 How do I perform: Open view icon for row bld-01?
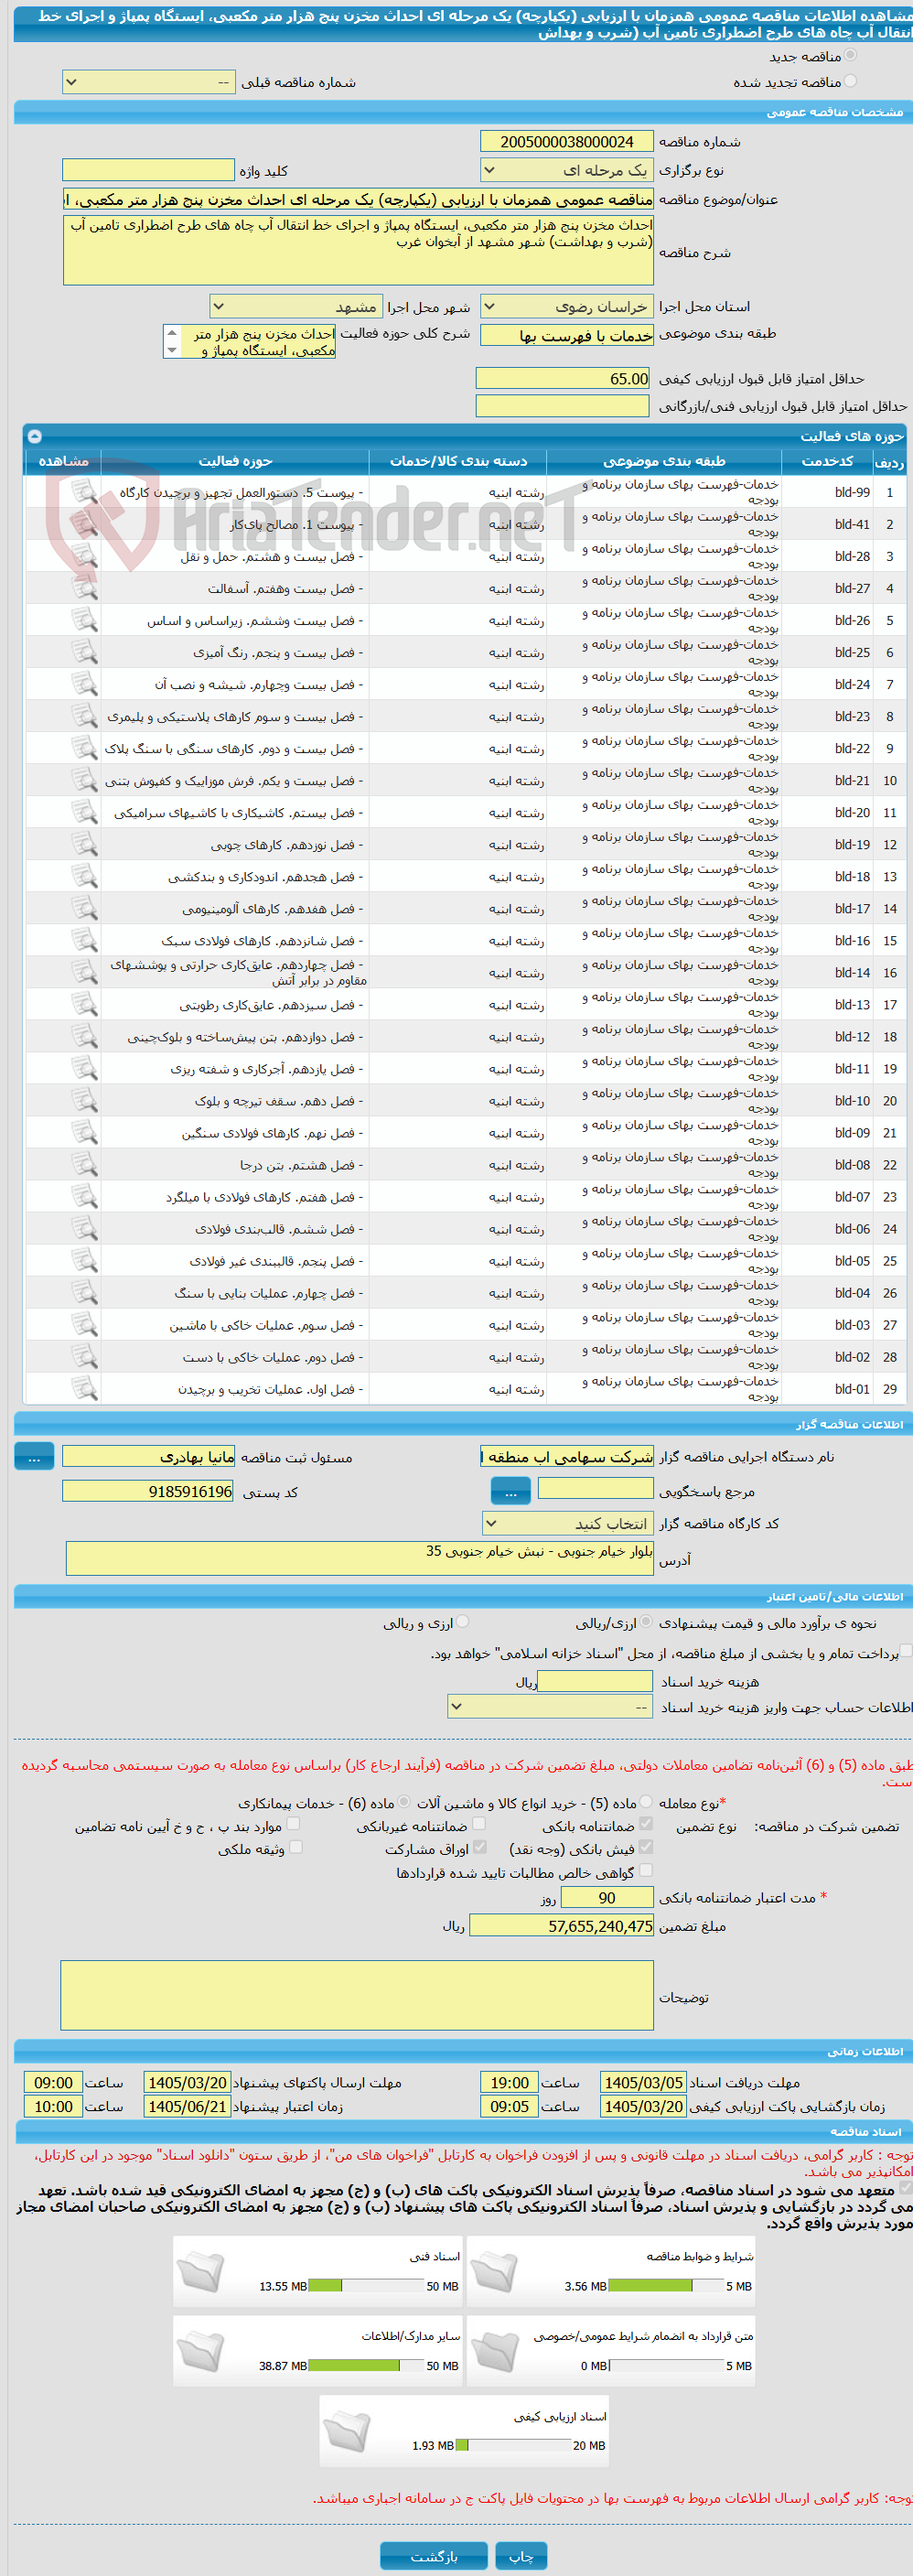(85, 1388)
